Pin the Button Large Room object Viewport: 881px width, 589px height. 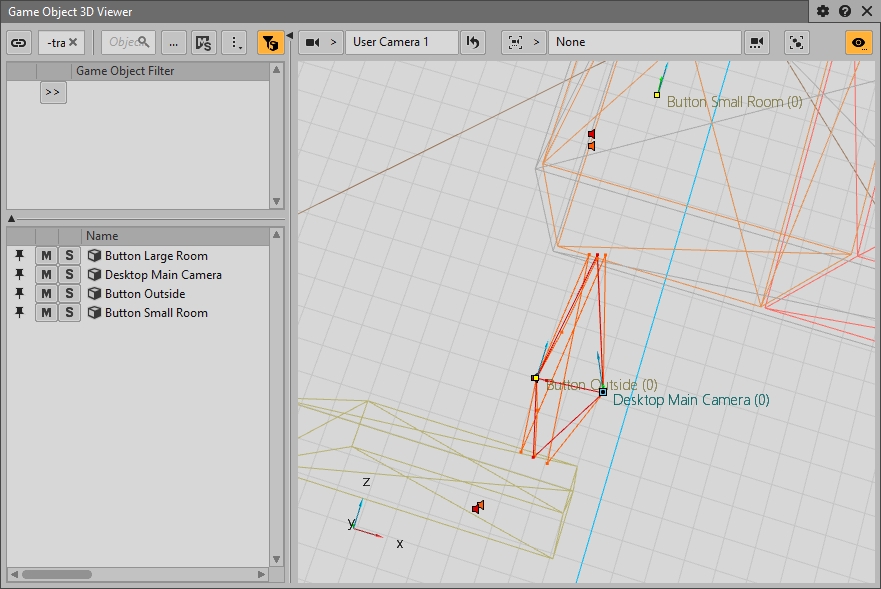[x=19, y=256]
